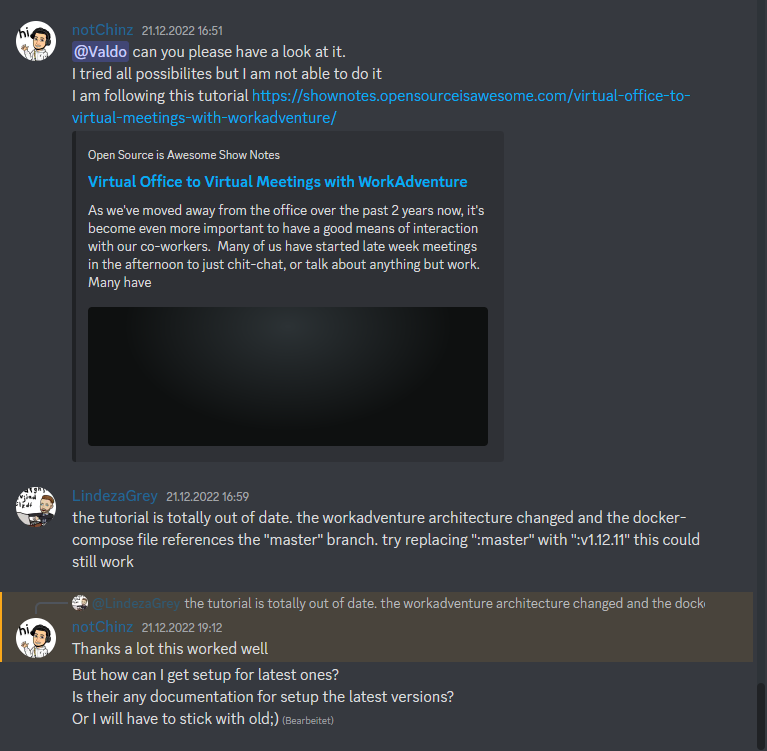Viewport: 767px width, 751px height.
Task: Open shownotes.opensourceisawesome.com tutorial URL
Action: click(x=381, y=107)
